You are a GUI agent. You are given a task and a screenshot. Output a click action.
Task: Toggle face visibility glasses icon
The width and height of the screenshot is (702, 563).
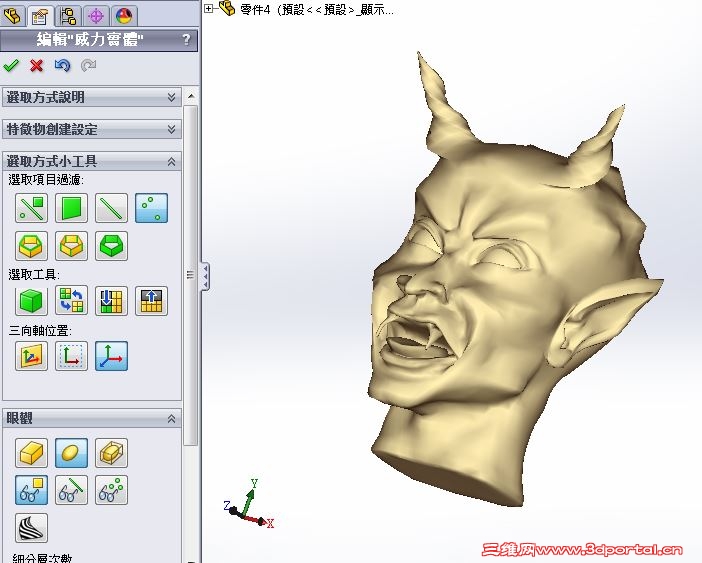(x=31, y=490)
